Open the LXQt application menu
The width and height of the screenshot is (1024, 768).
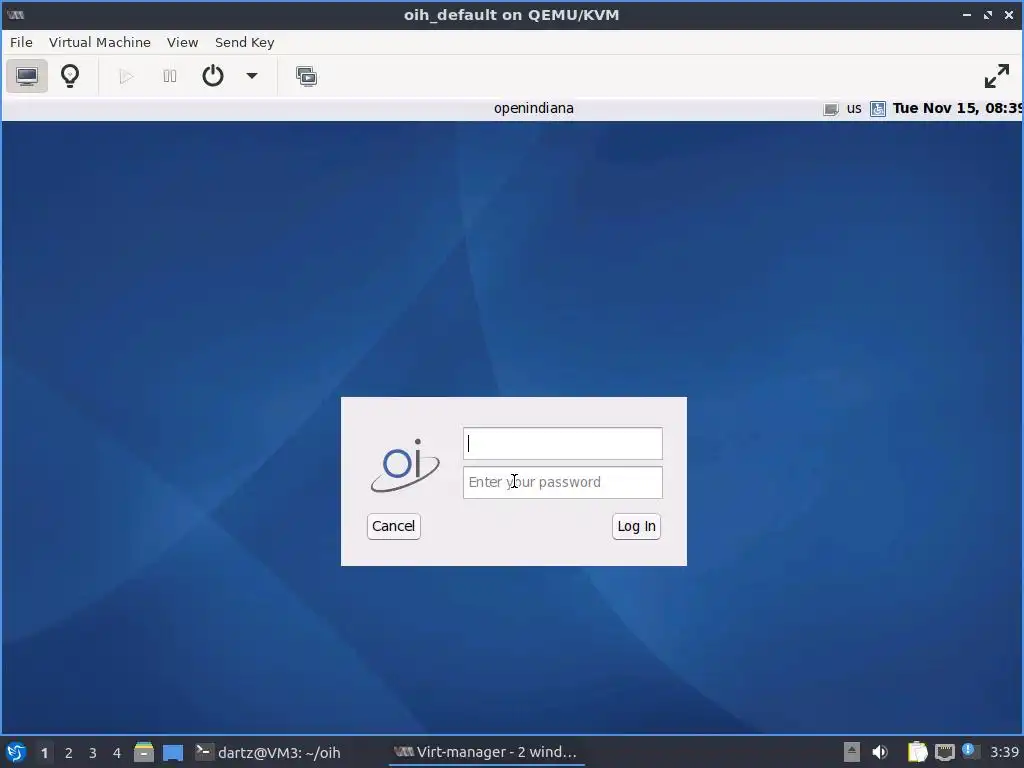[x=16, y=752]
